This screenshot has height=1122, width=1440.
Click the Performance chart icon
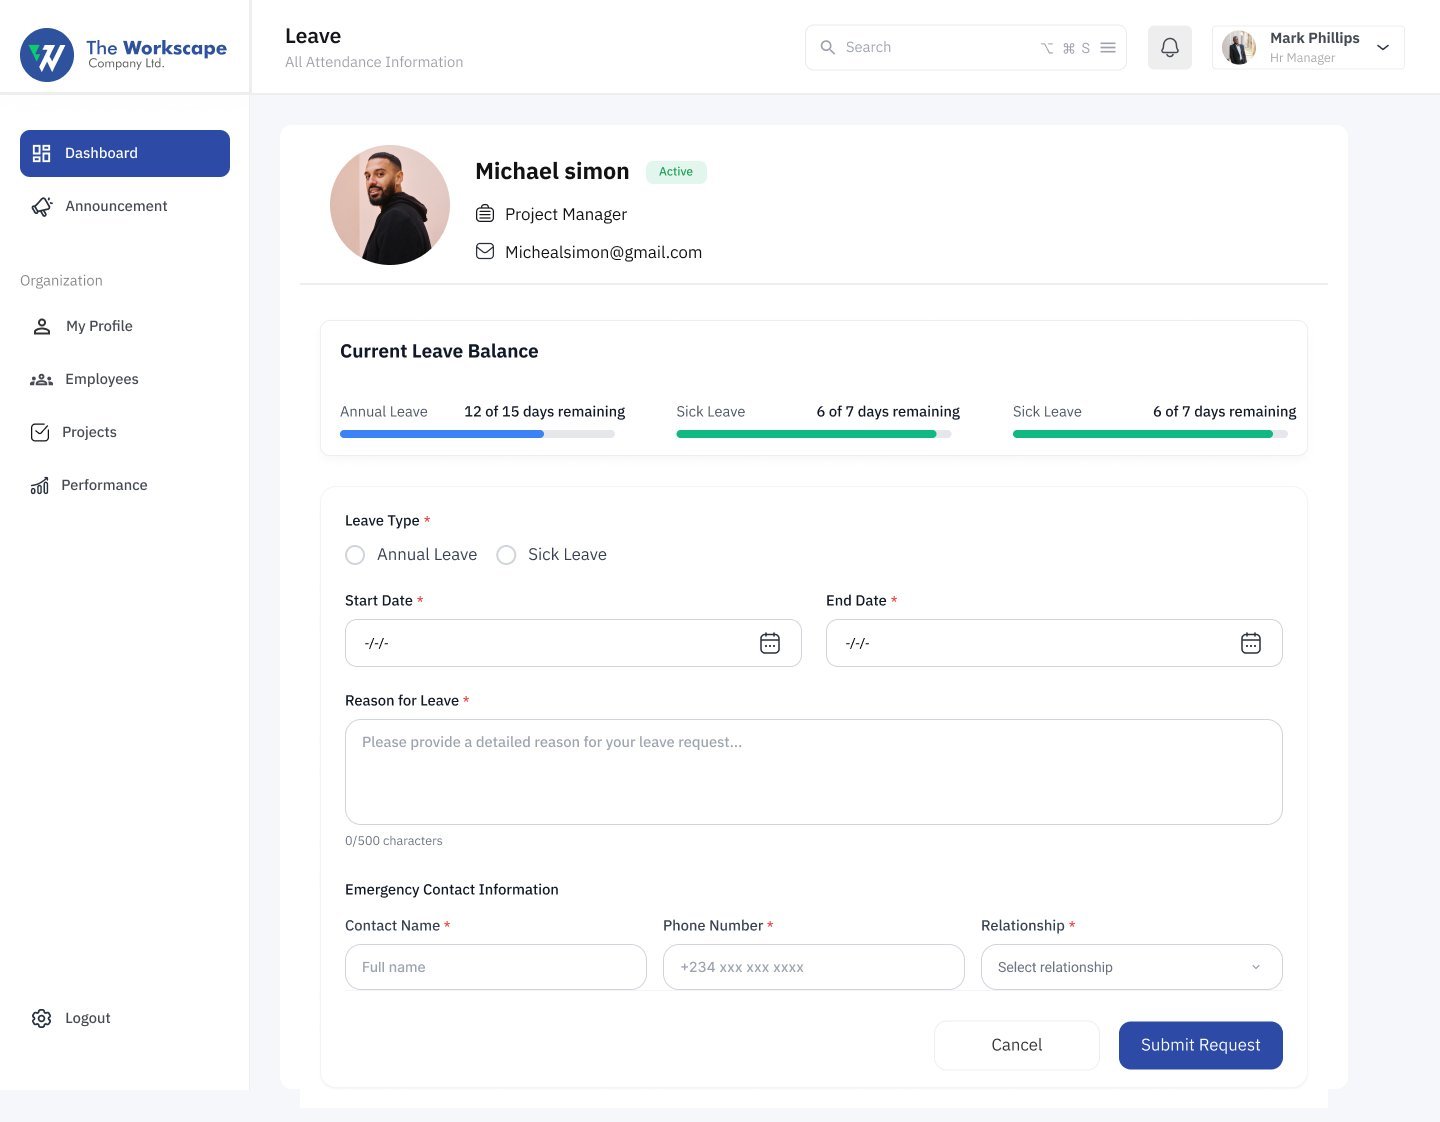[40, 485]
